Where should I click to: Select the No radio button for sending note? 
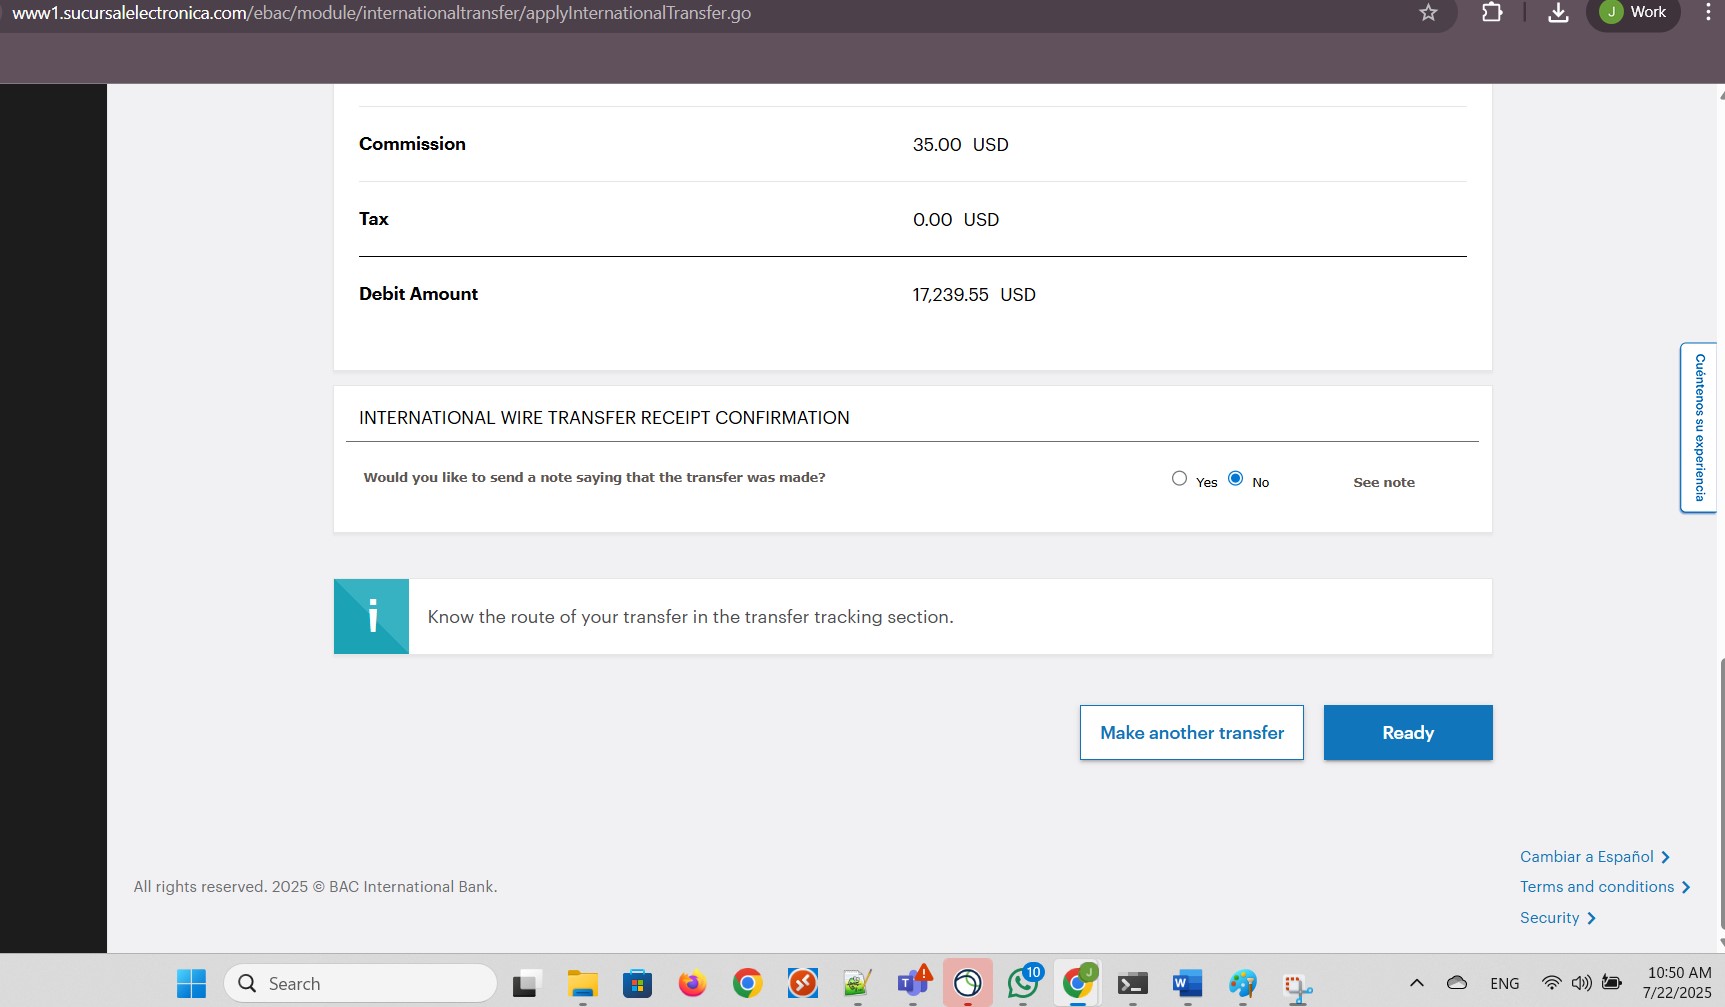1236,479
